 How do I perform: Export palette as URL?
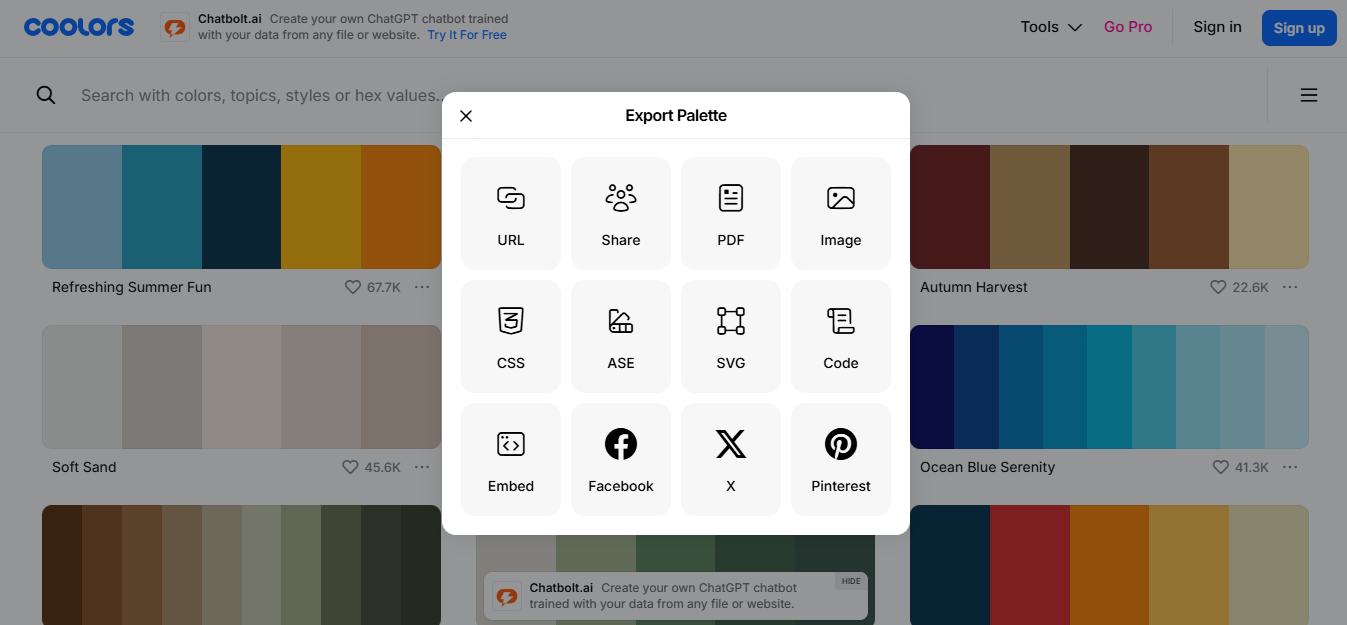click(x=511, y=213)
